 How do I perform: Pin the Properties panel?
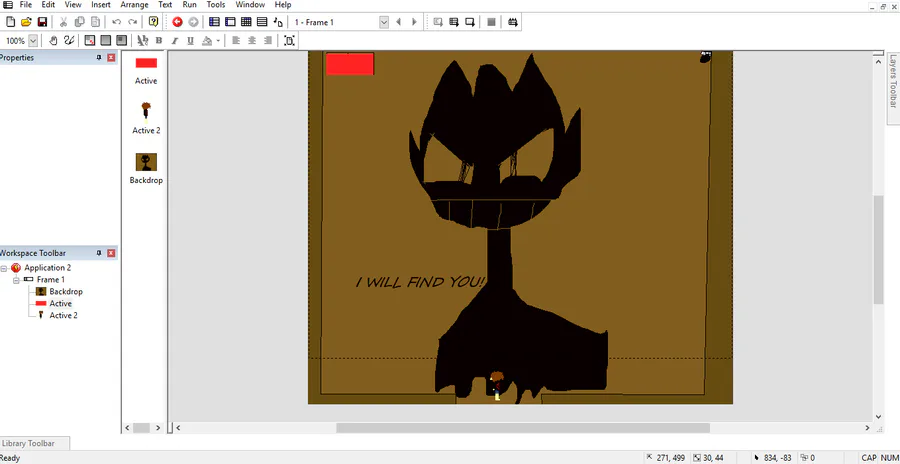[99, 57]
